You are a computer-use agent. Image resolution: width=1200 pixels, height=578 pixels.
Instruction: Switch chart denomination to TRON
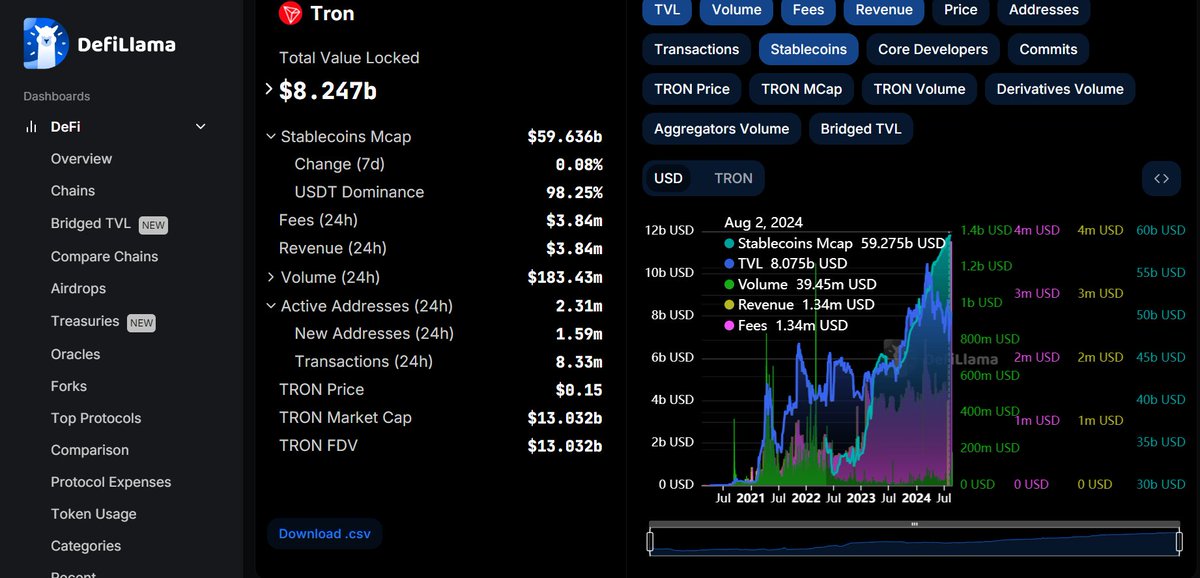pos(731,178)
